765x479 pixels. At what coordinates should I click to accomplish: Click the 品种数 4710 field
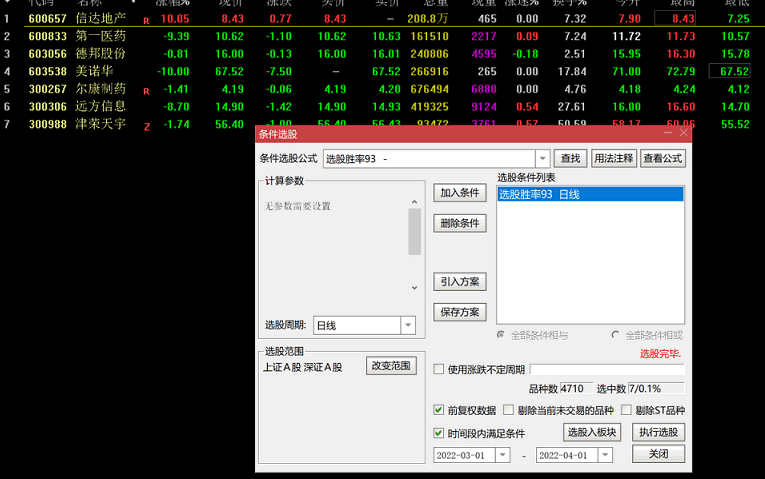(576, 388)
